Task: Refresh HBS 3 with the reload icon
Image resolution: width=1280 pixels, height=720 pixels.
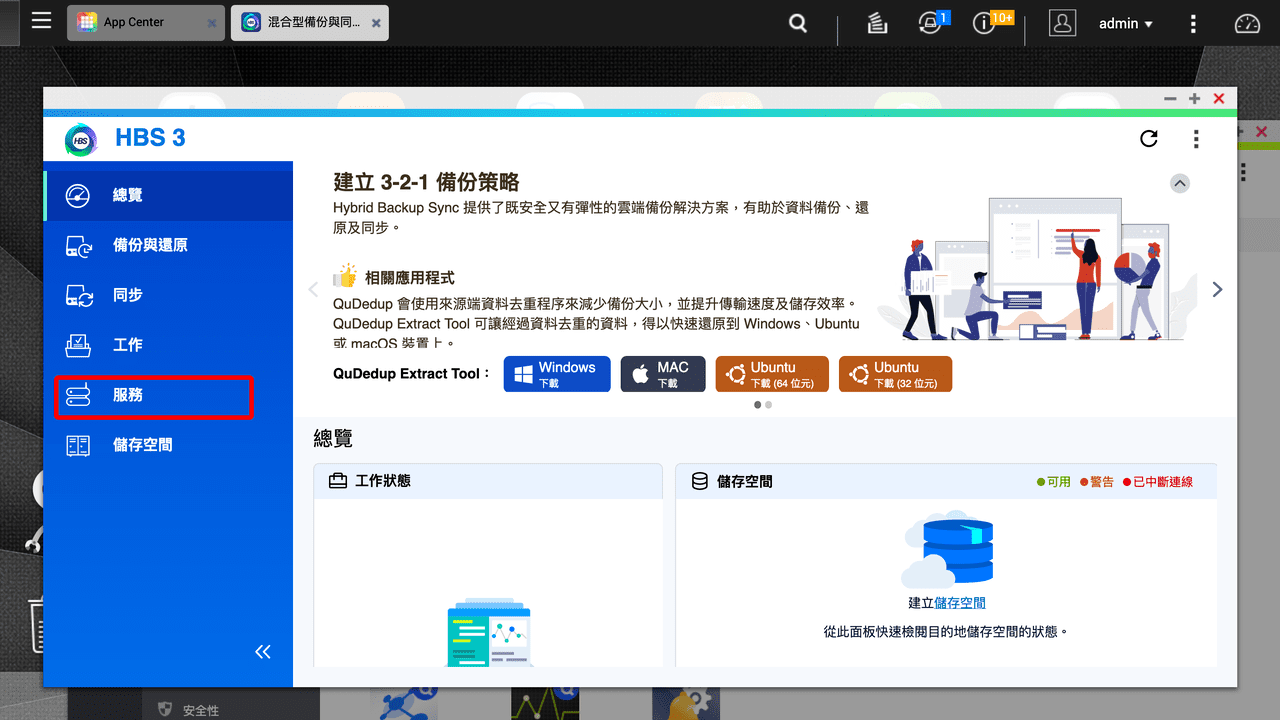Action: click(x=1148, y=139)
